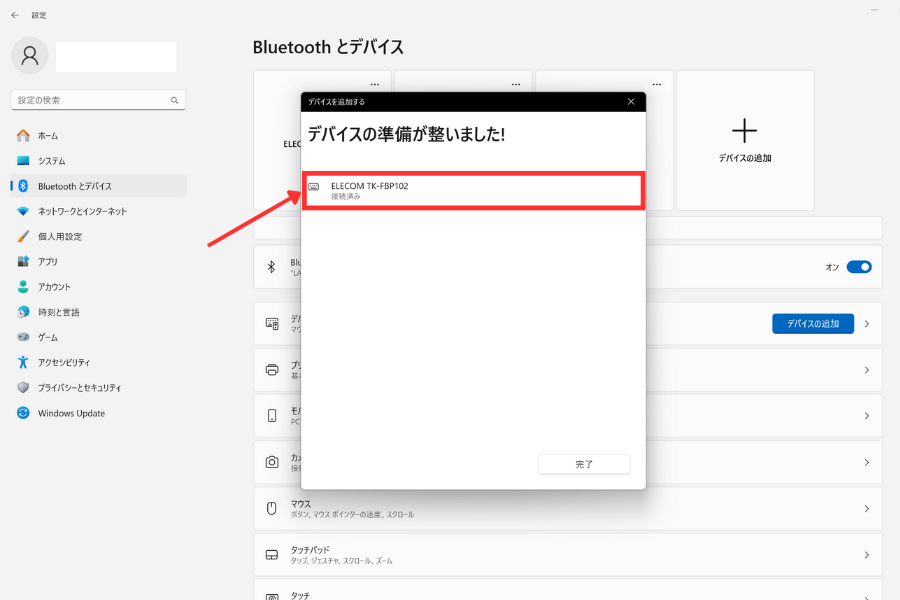Expand the camera row chevron
Image resolution: width=900 pixels, height=600 pixels.
click(867, 463)
